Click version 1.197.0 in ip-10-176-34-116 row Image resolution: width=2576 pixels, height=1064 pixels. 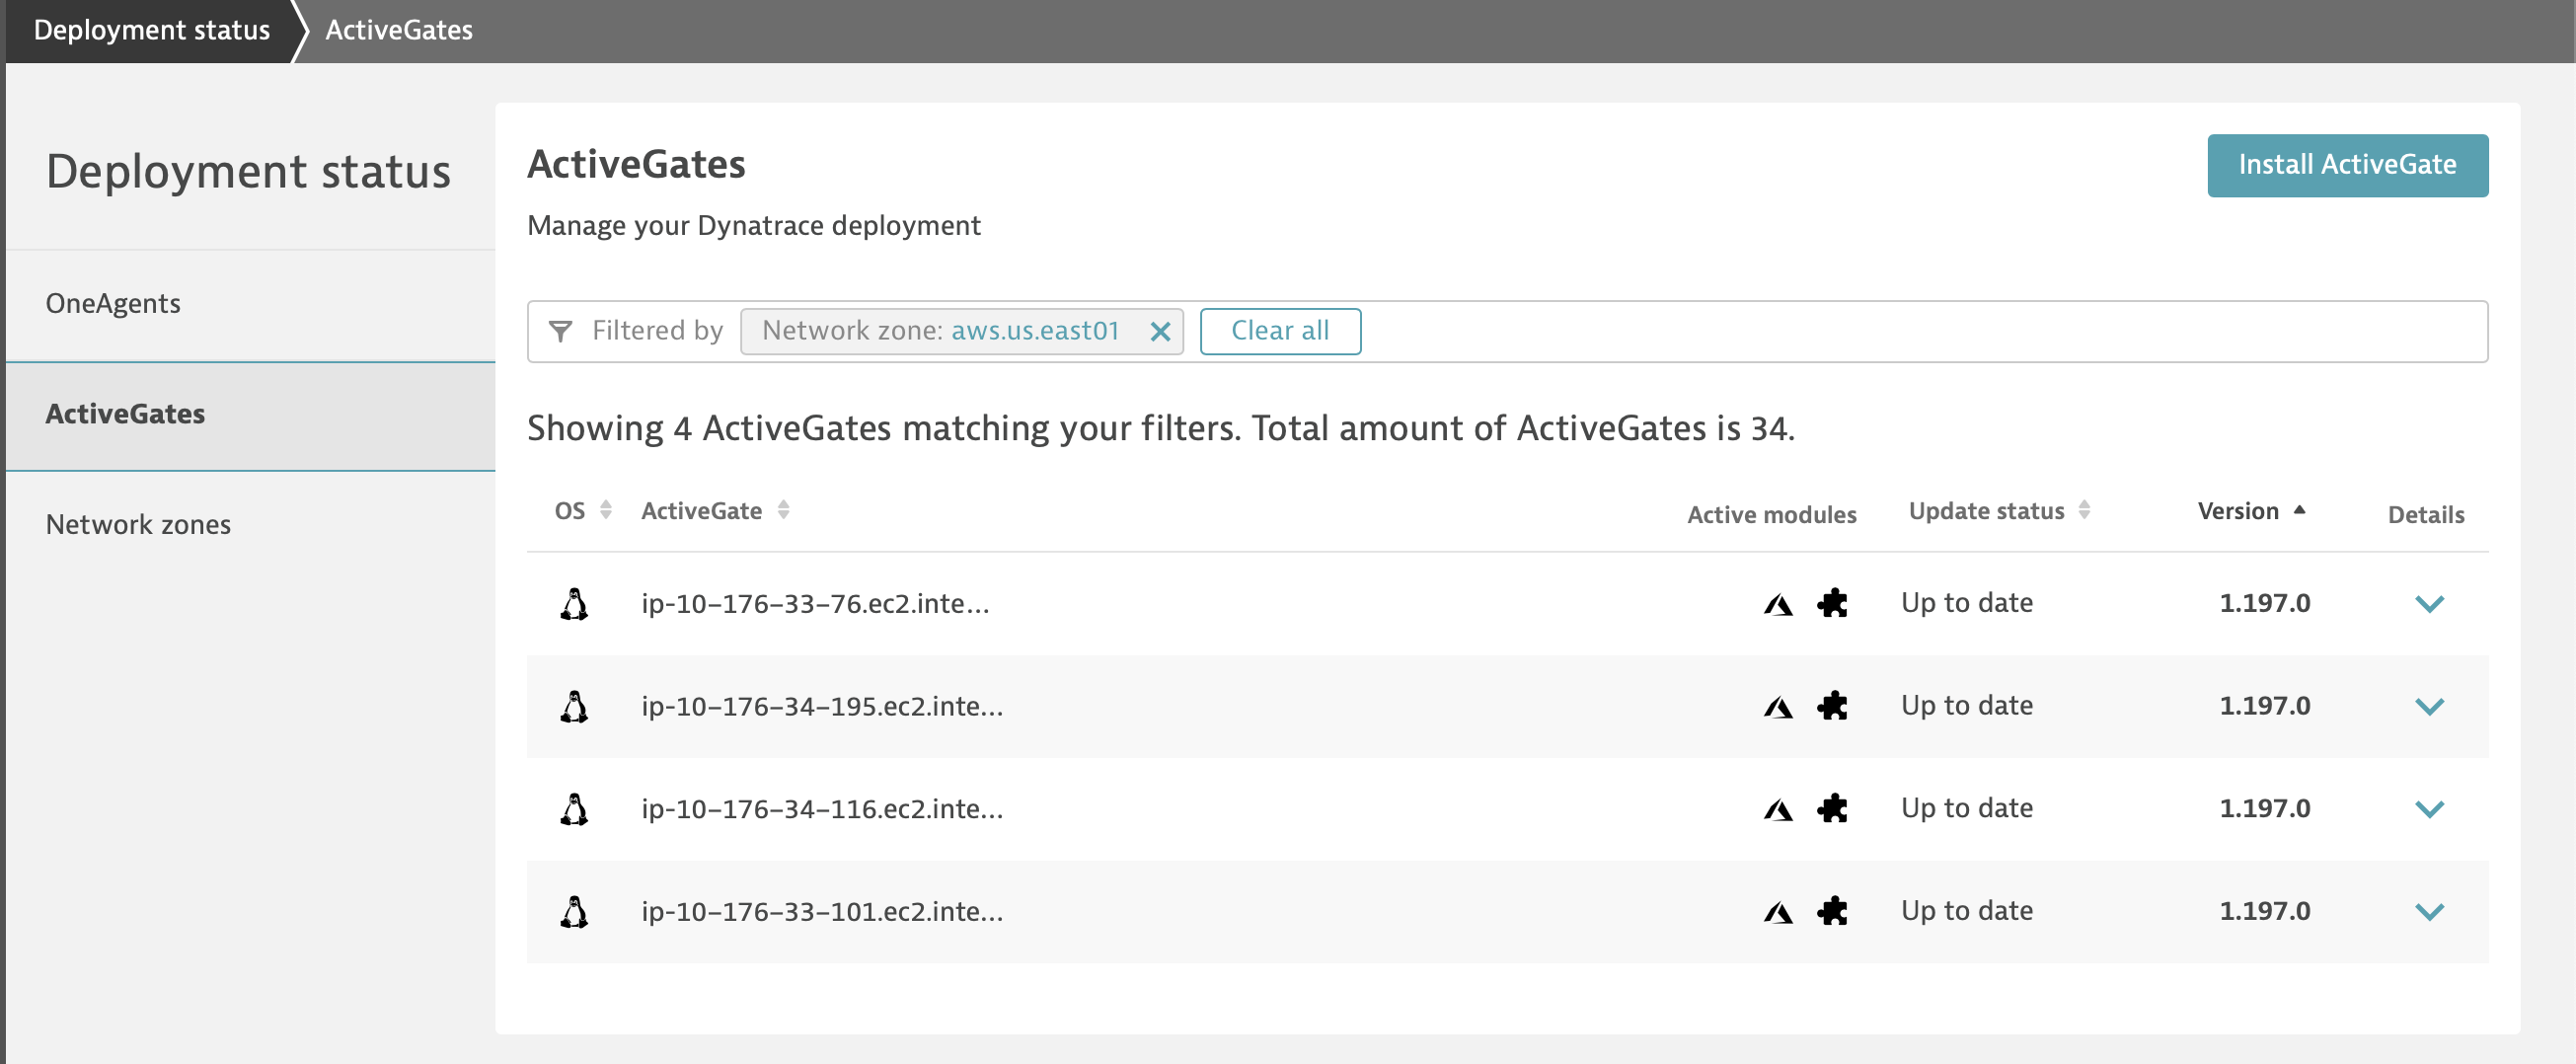[2264, 808]
